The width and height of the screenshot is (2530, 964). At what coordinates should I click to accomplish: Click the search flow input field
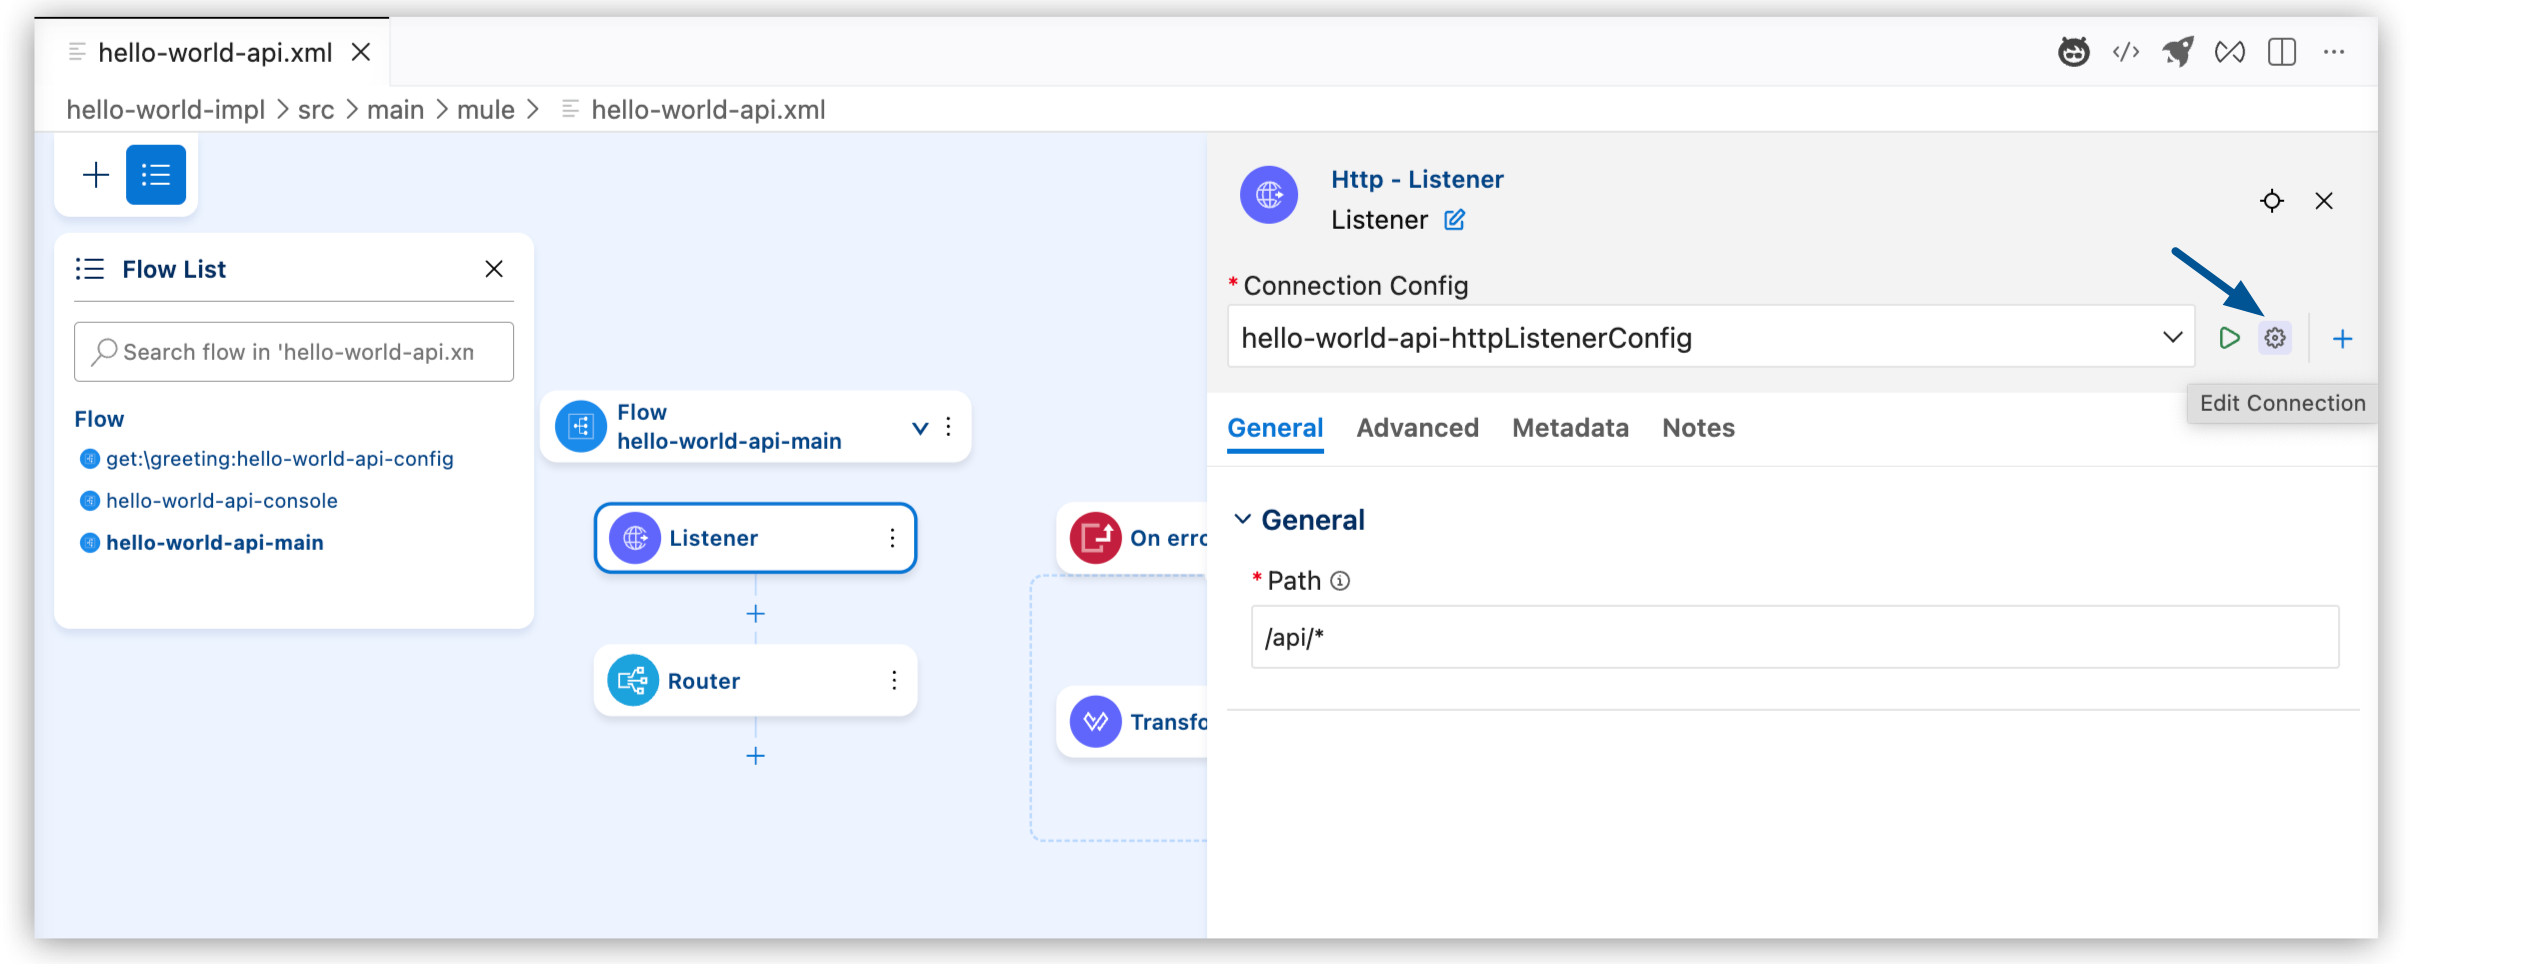(x=294, y=352)
